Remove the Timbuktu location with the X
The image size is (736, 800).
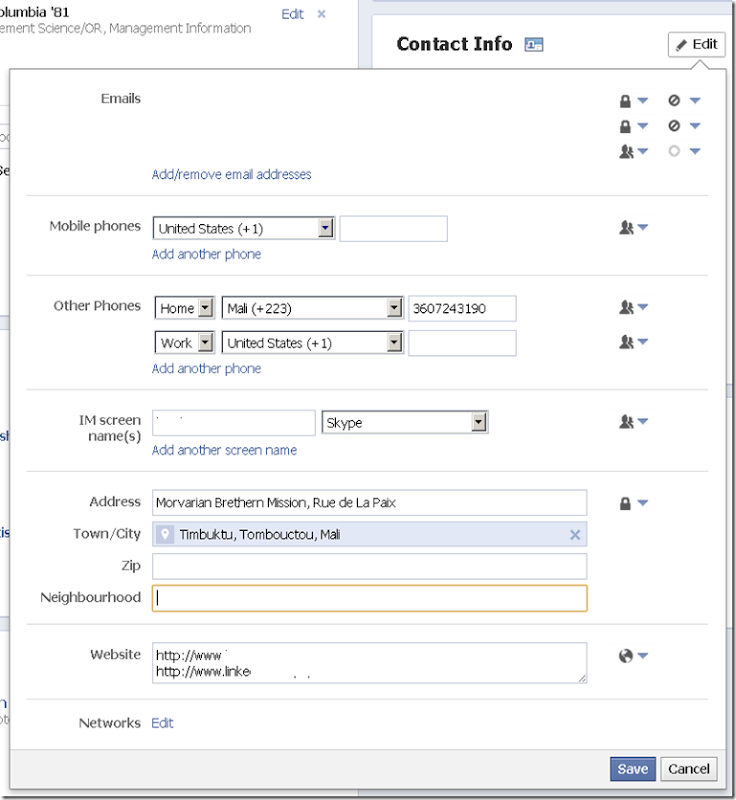(575, 535)
